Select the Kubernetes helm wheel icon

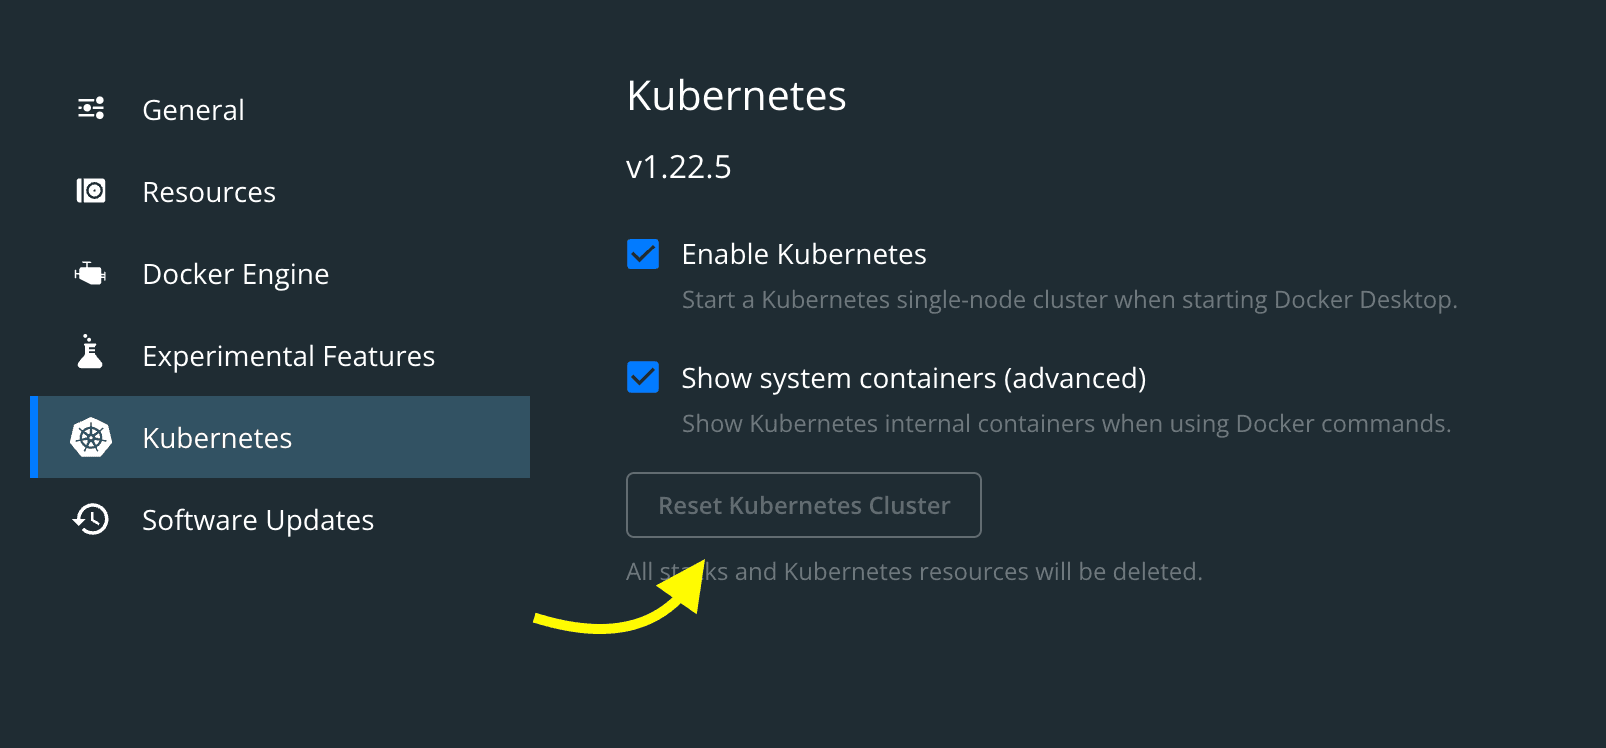click(90, 437)
